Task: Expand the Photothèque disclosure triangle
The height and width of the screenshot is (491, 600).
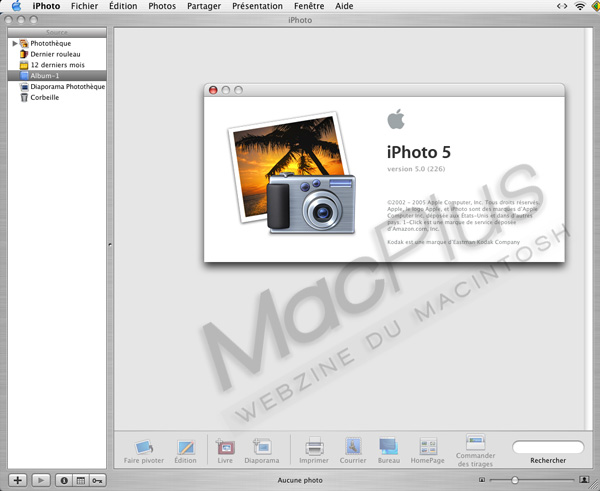Action: (15, 43)
